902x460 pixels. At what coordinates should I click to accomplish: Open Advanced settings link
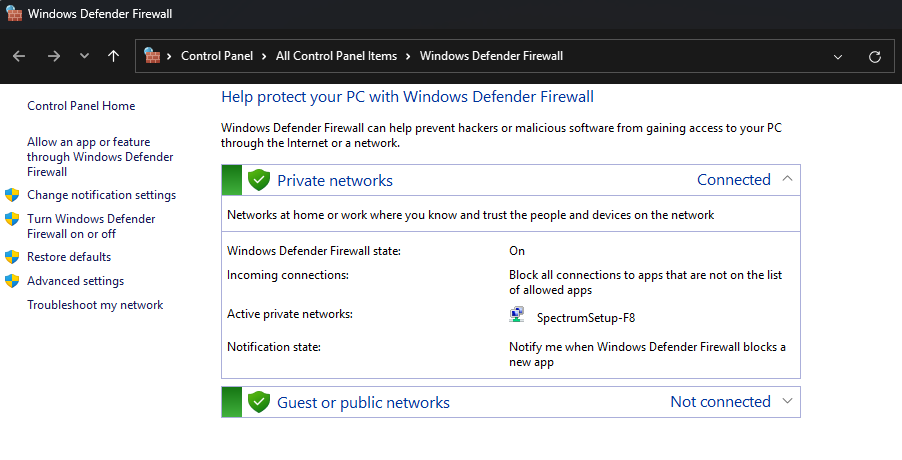click(x=75, y=281)
